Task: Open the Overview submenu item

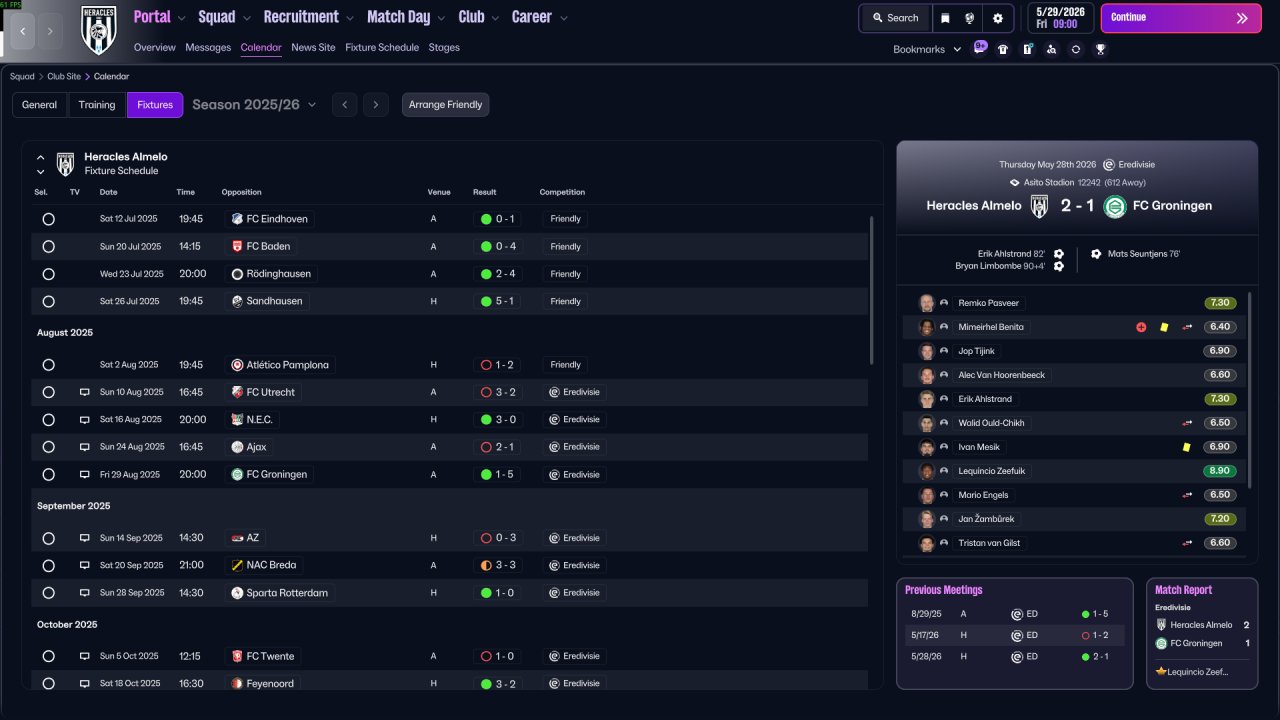Action: 154,47
